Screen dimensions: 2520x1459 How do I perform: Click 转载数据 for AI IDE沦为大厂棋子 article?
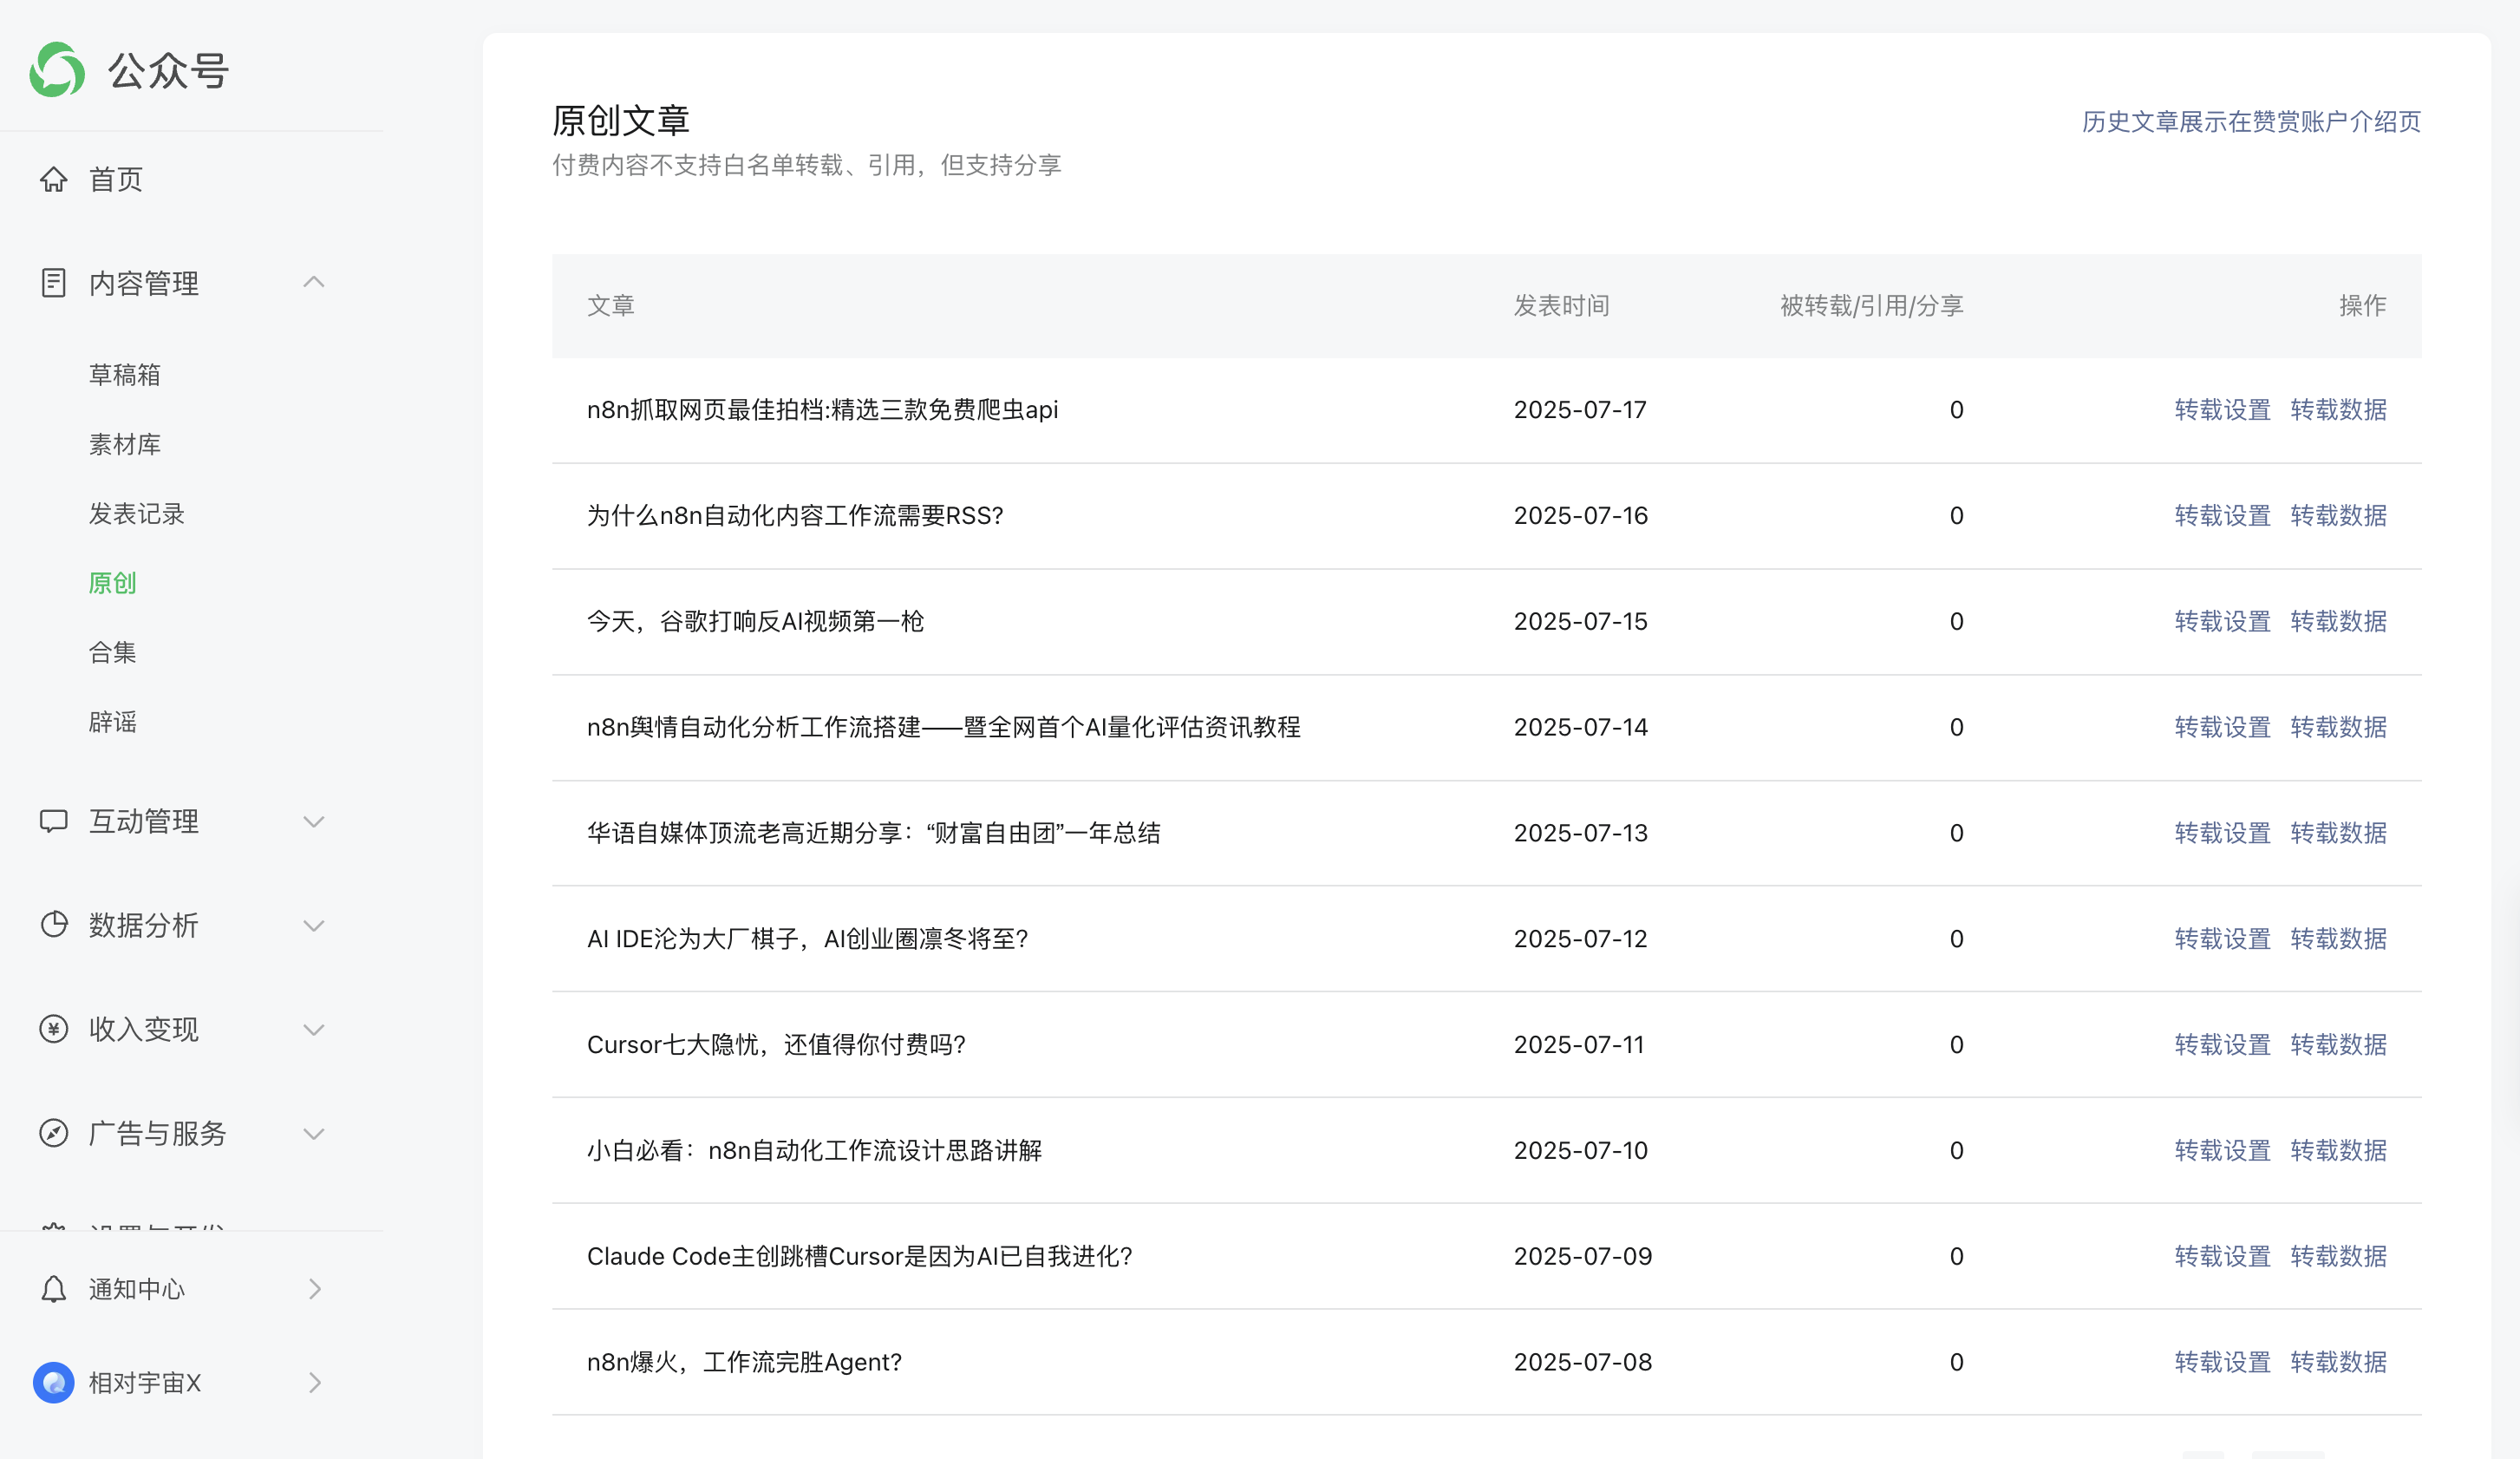(x=2338, y=938)
